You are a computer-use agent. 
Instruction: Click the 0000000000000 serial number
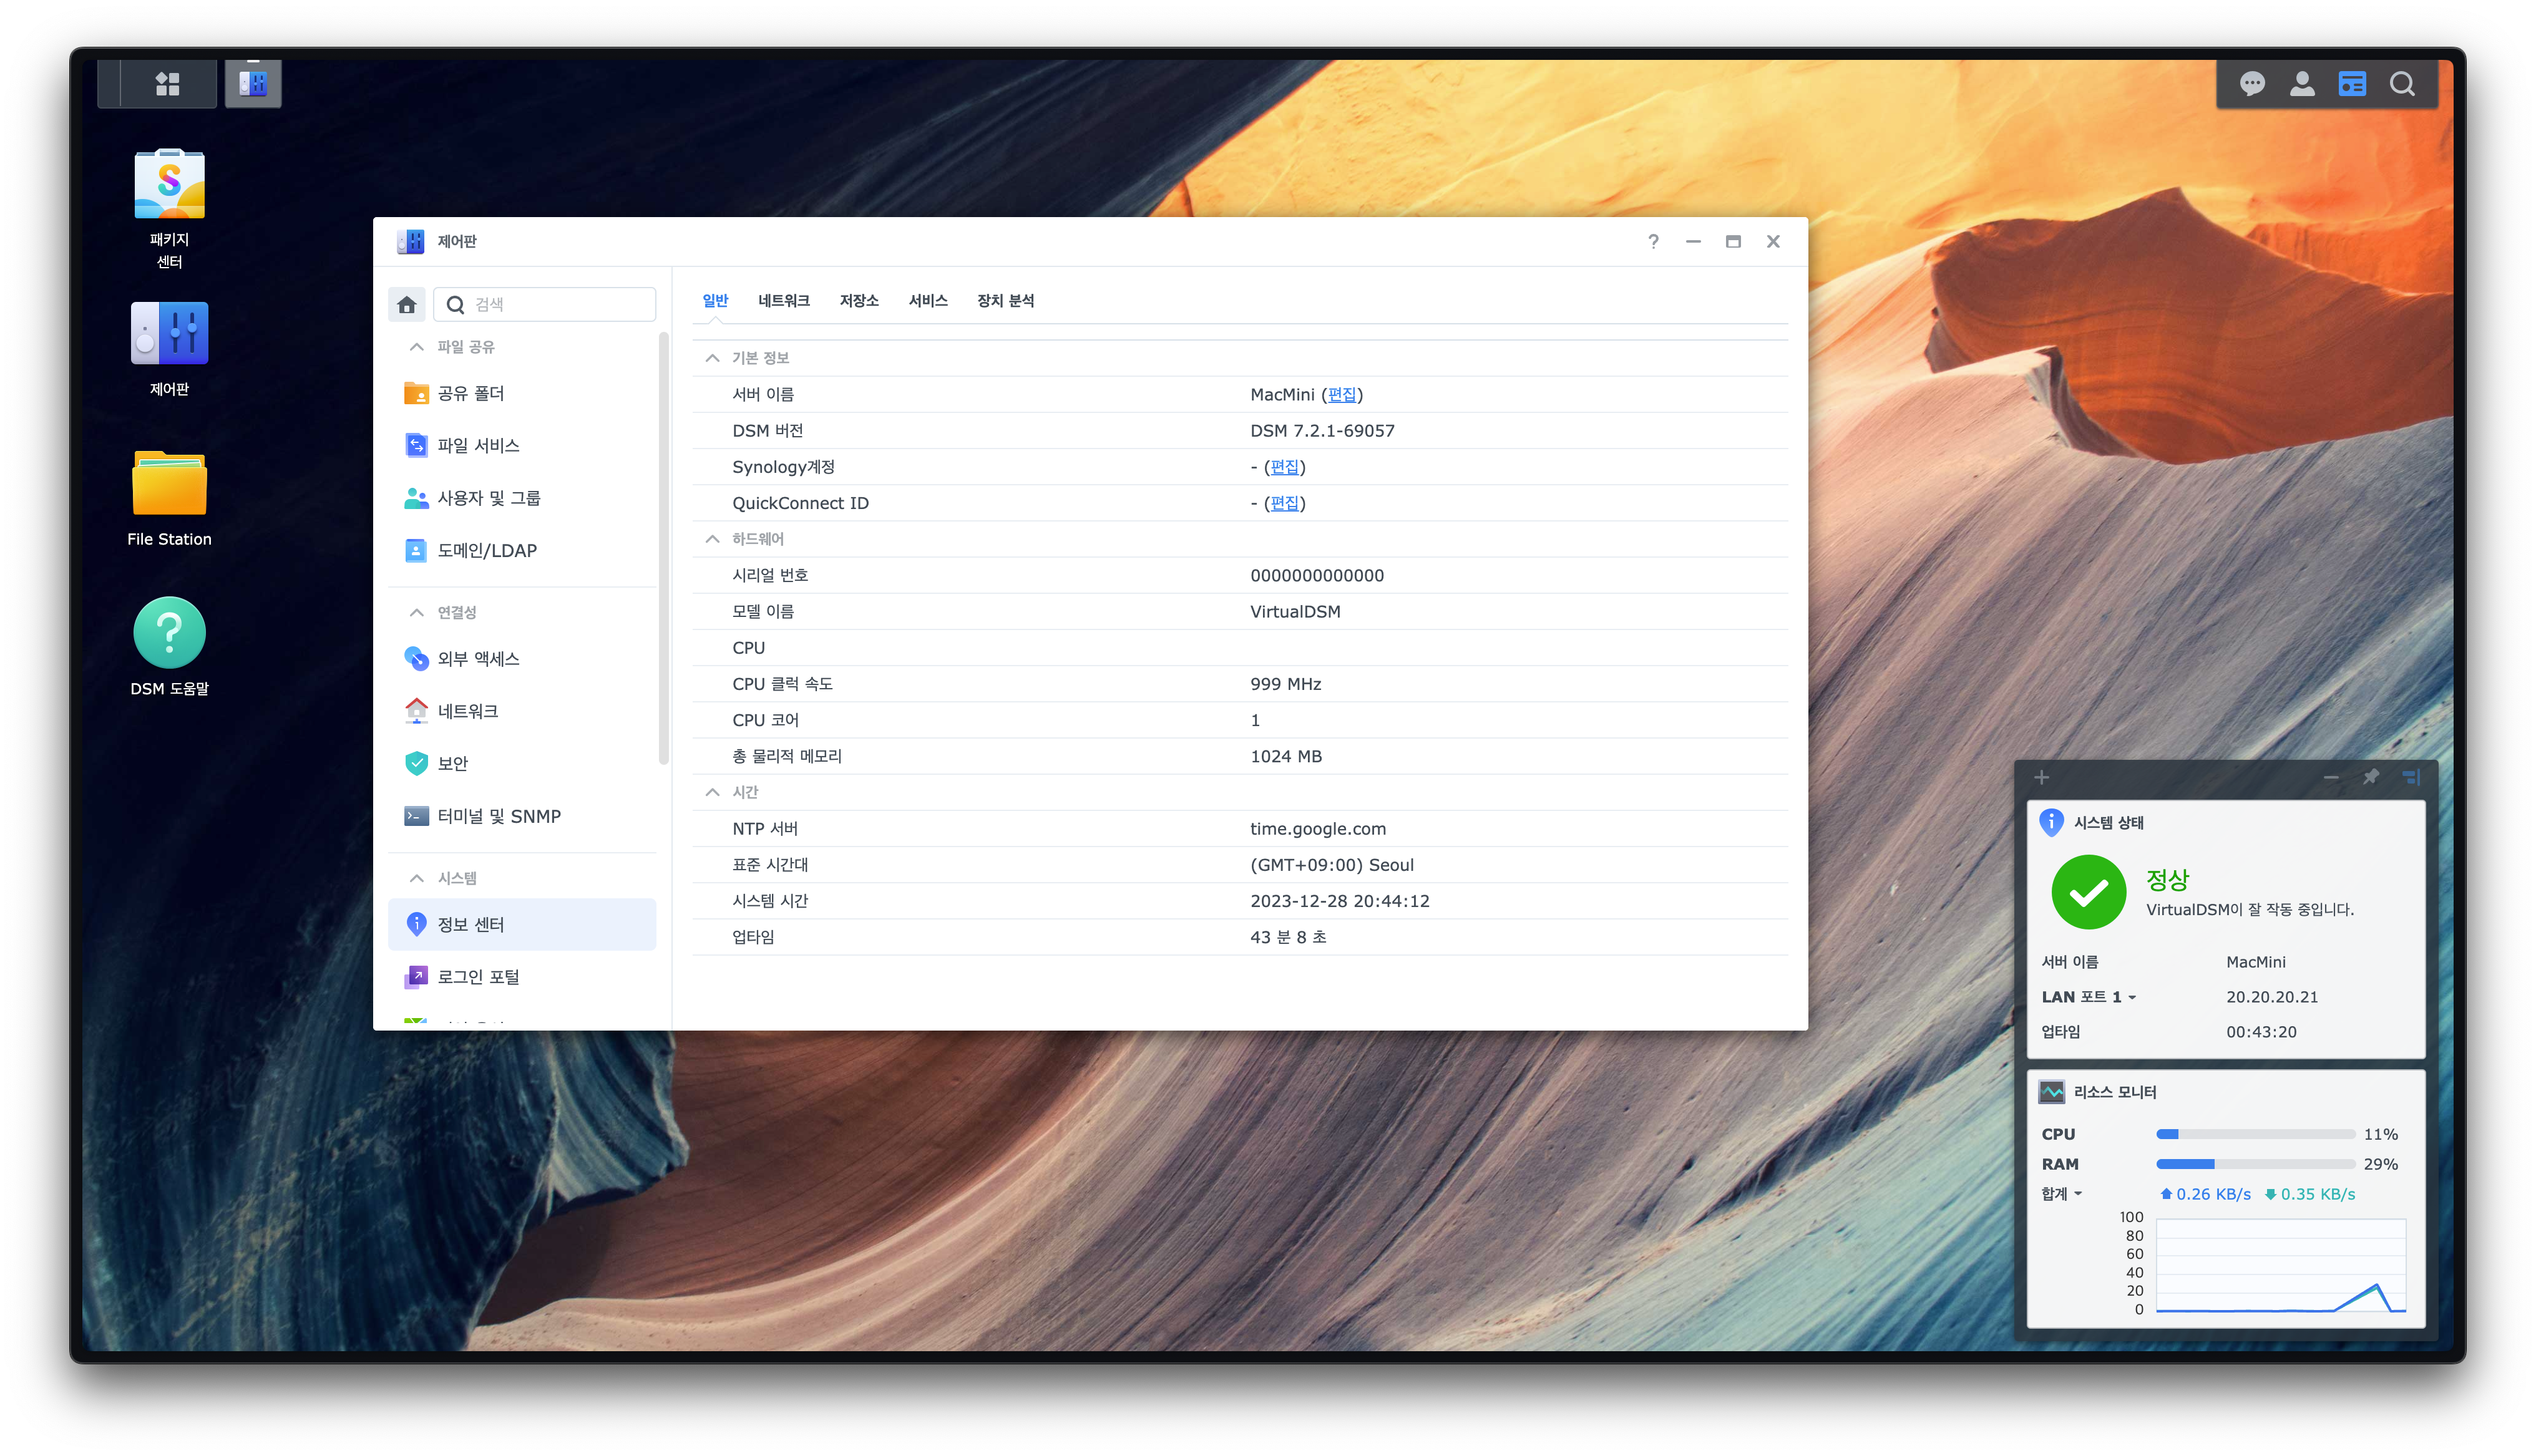[x=1317, y=575]
